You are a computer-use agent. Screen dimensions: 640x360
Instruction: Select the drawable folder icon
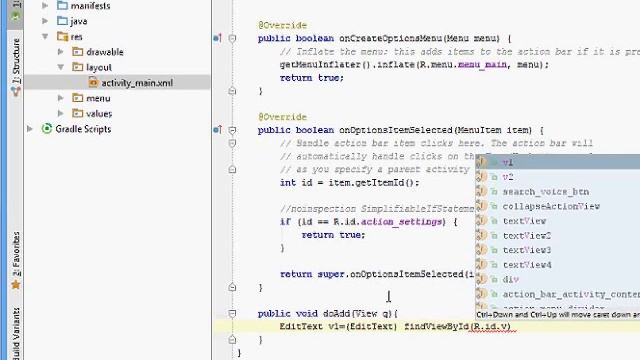[78, 51]
